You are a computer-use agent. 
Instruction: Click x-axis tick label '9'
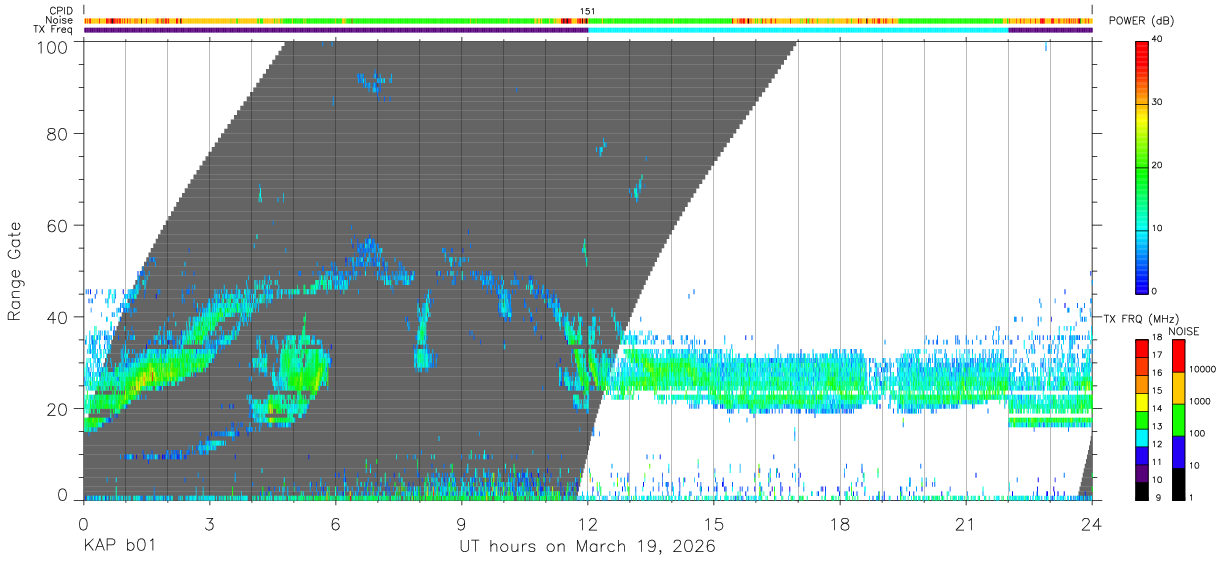click(x=462, y=523)
